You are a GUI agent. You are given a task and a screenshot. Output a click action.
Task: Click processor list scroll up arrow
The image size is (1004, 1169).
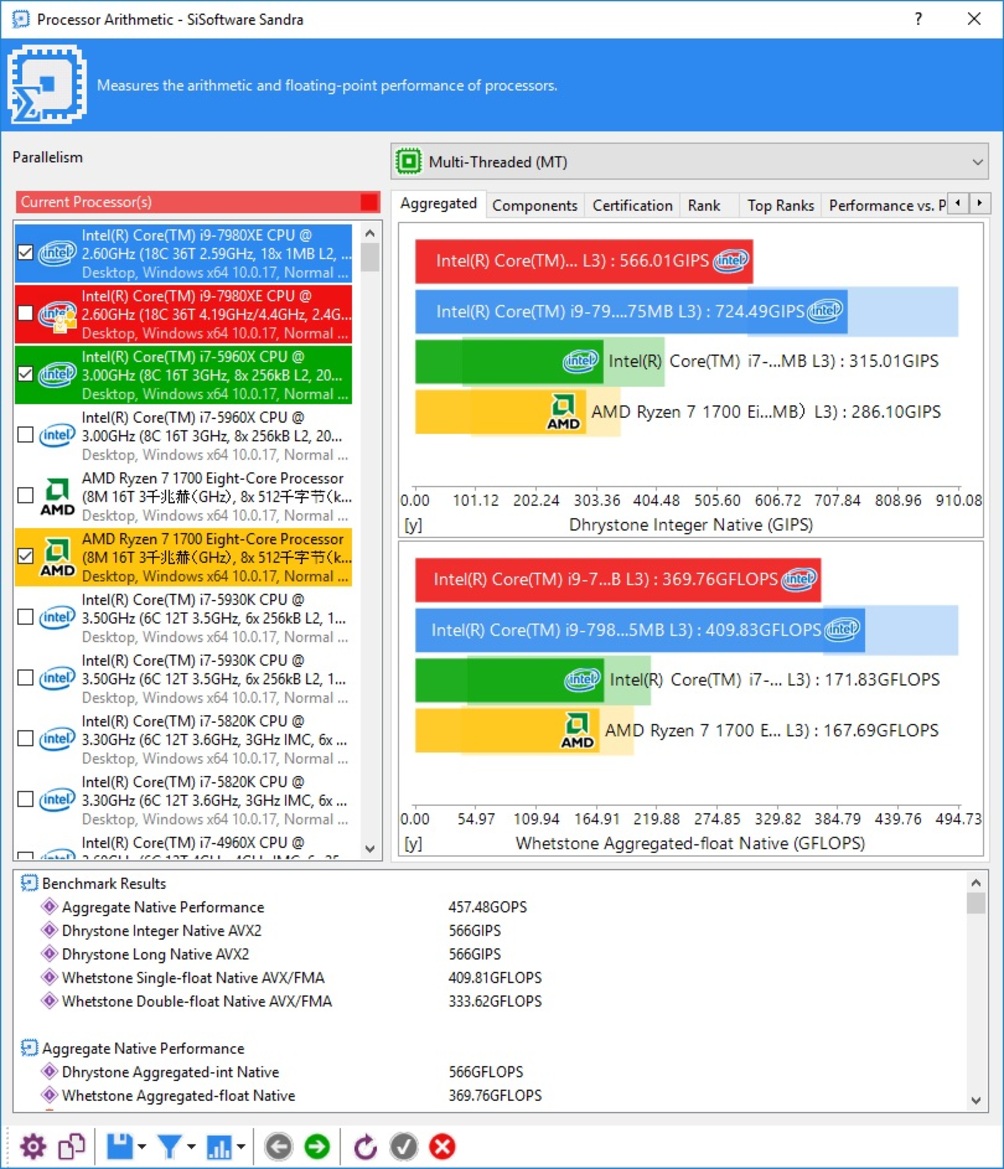[370, 233]
